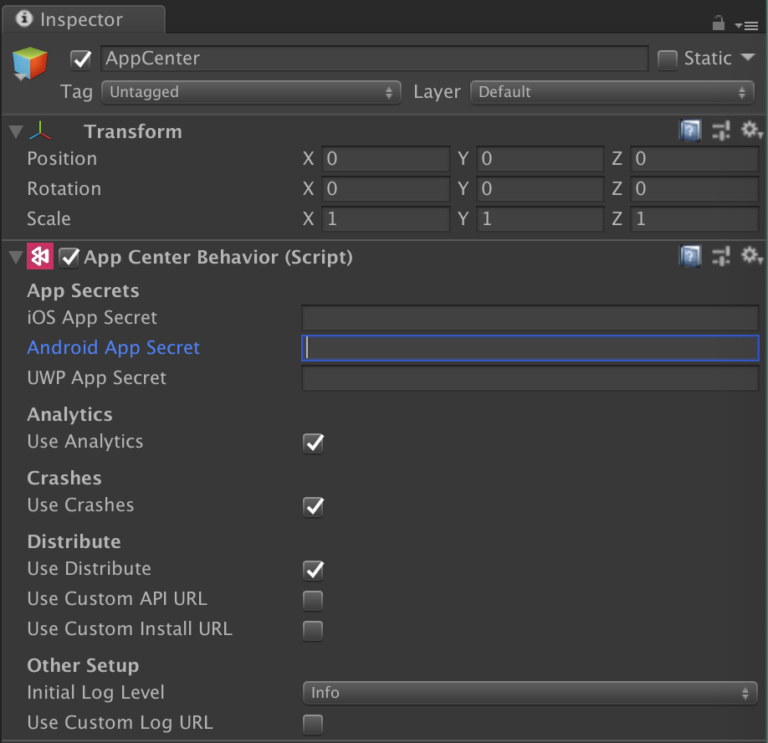Open App Center Behavior gear settings
This screenshot has height=743, width=768.
[x=751, y=256]
